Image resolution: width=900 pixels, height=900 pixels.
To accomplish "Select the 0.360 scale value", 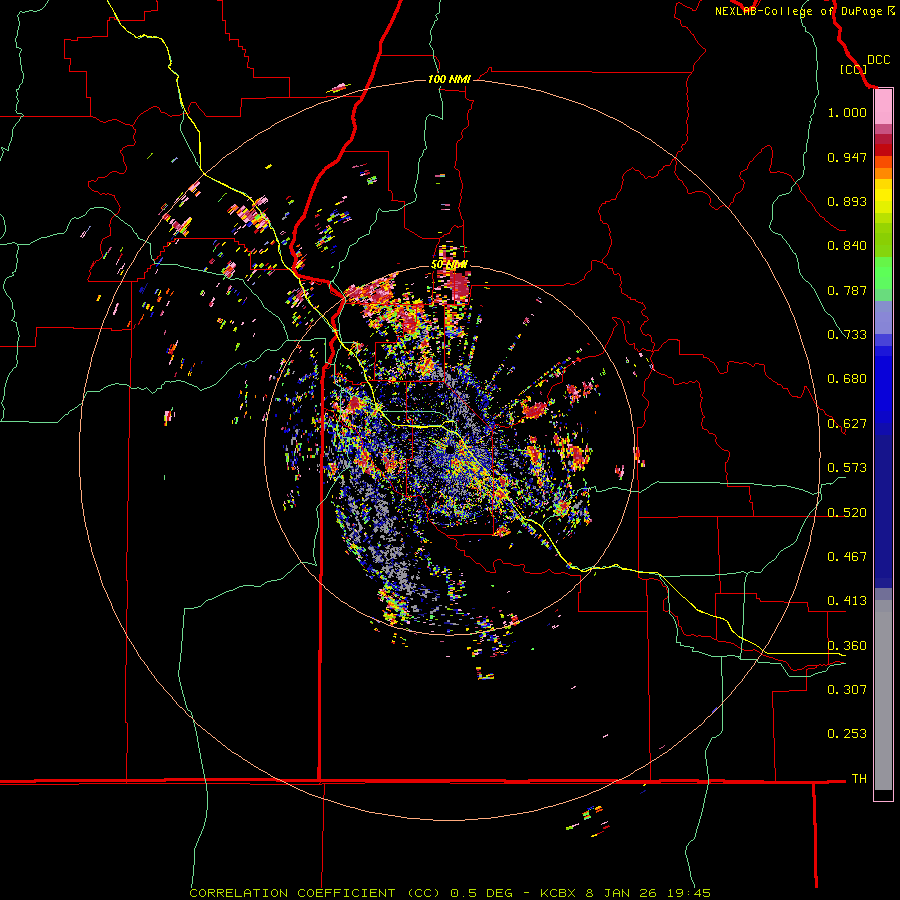I will tap(847, 646).
